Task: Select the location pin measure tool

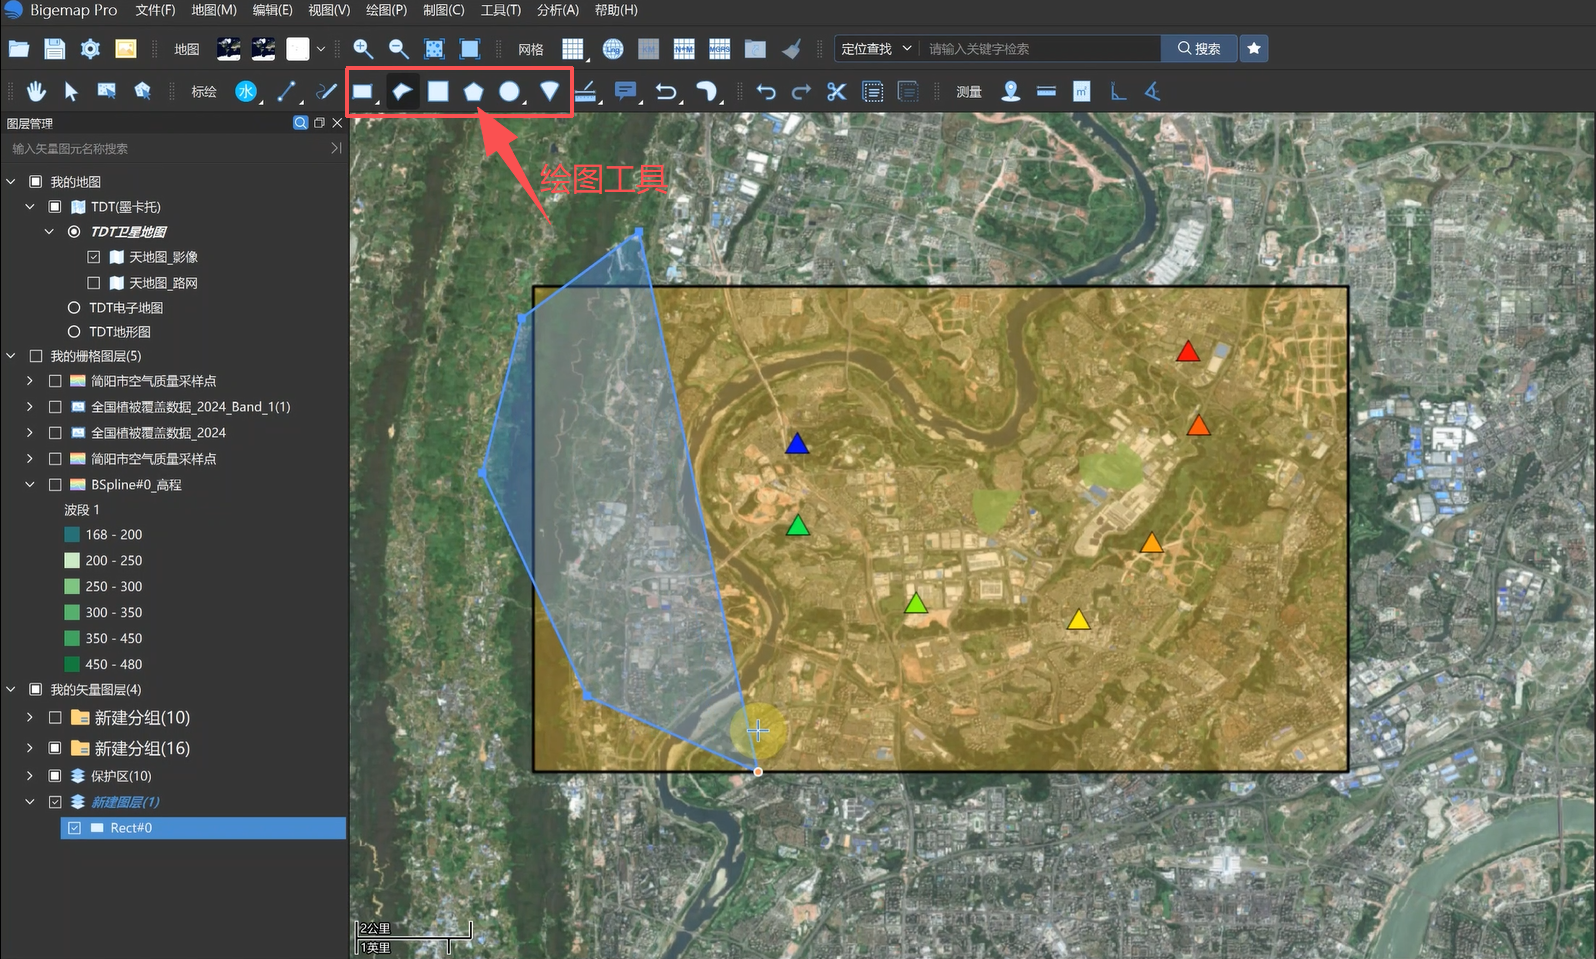Action: [x=1011, y=91]
